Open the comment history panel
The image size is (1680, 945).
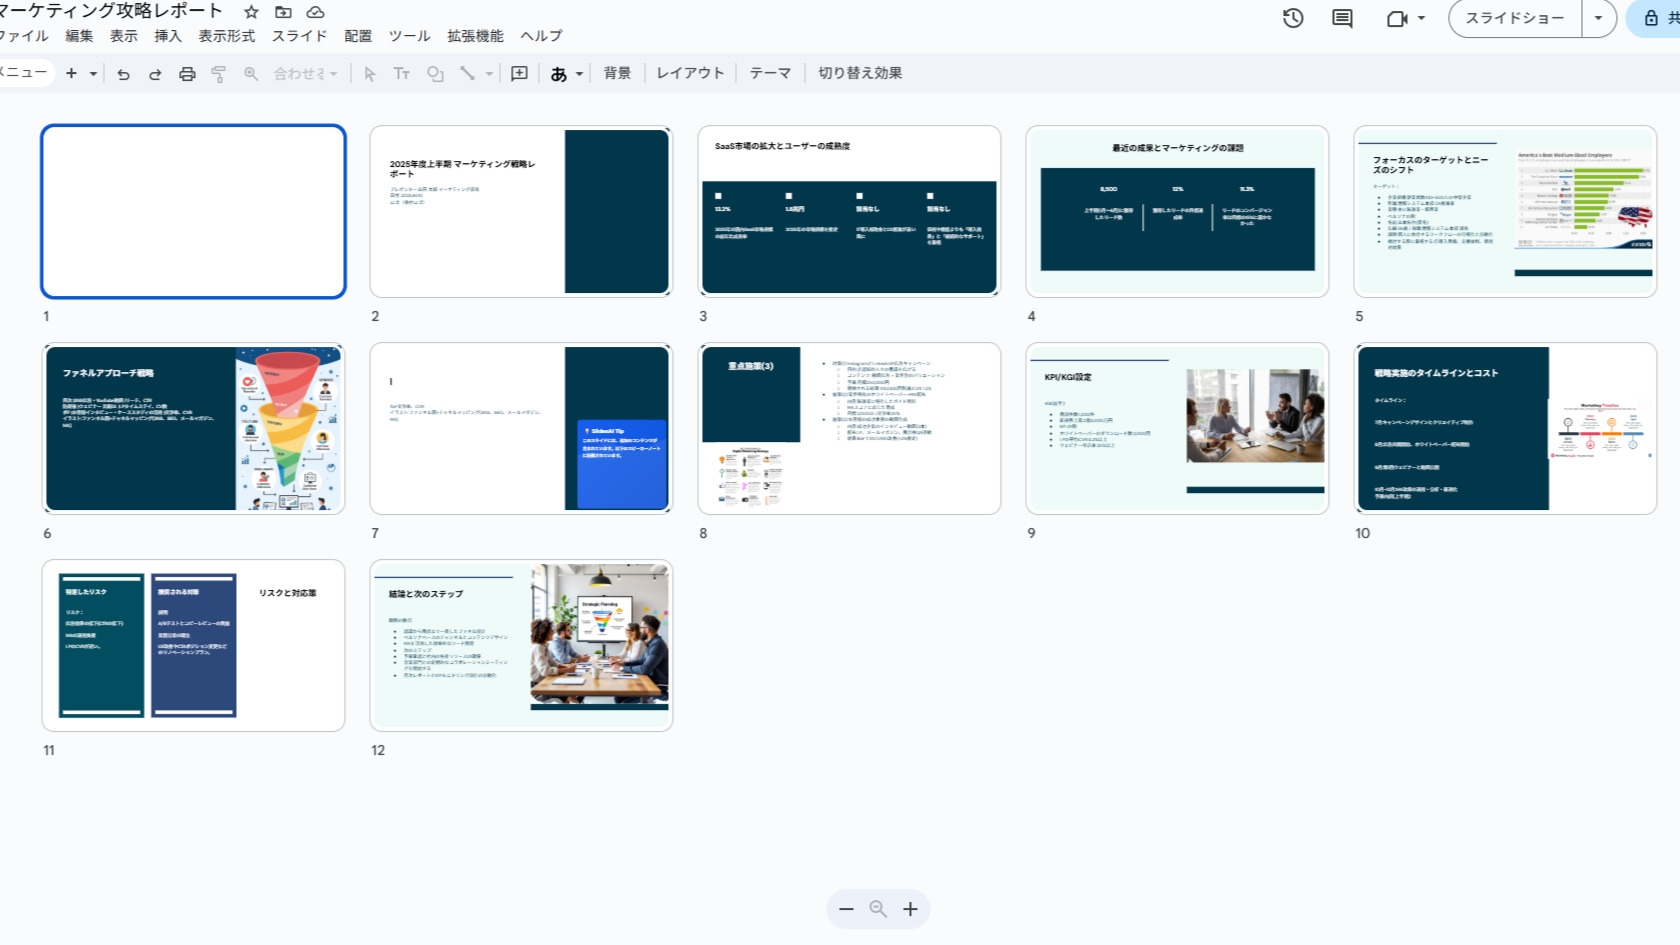pyautogui.click(x=1341, y=18)
